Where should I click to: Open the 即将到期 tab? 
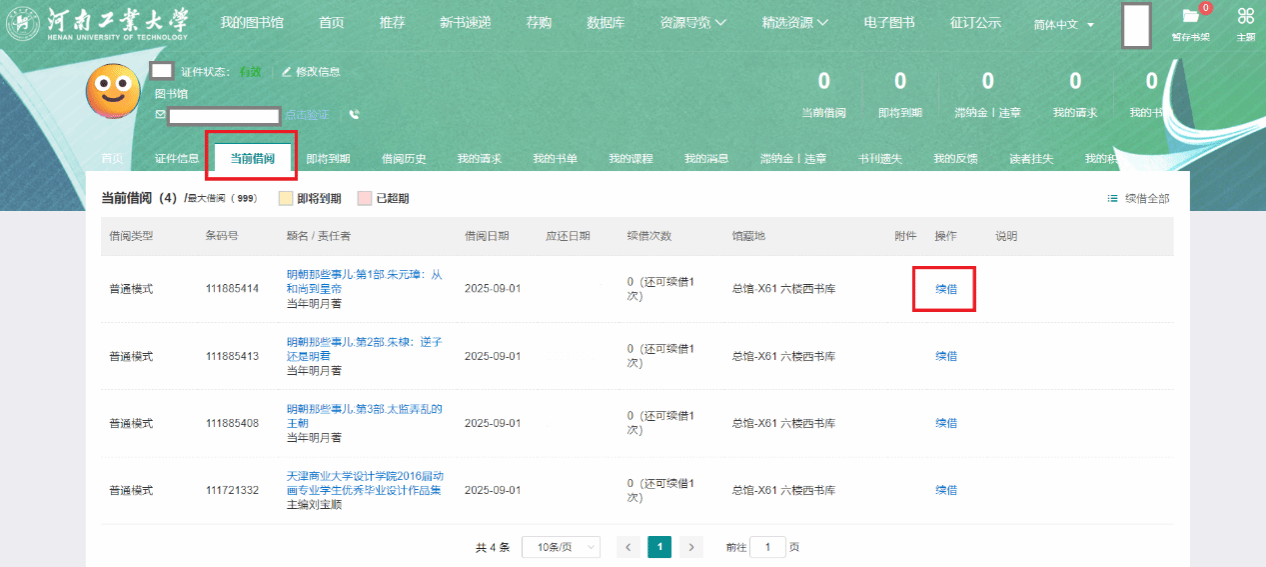tap(328, 158)
